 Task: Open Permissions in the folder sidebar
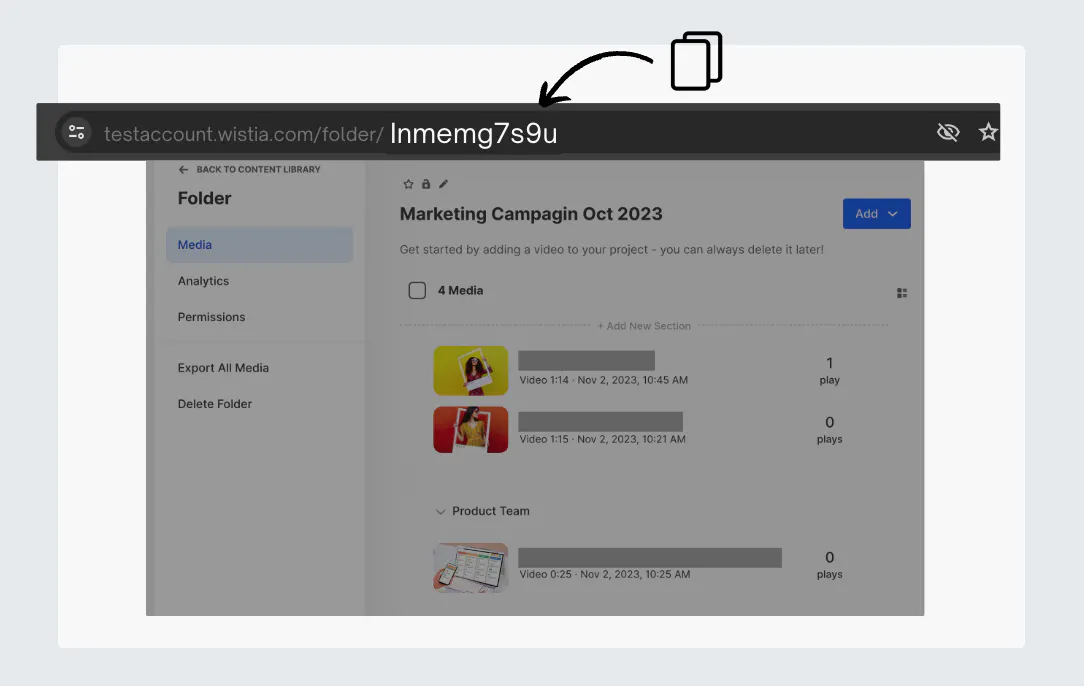click(x=212, y=317)
